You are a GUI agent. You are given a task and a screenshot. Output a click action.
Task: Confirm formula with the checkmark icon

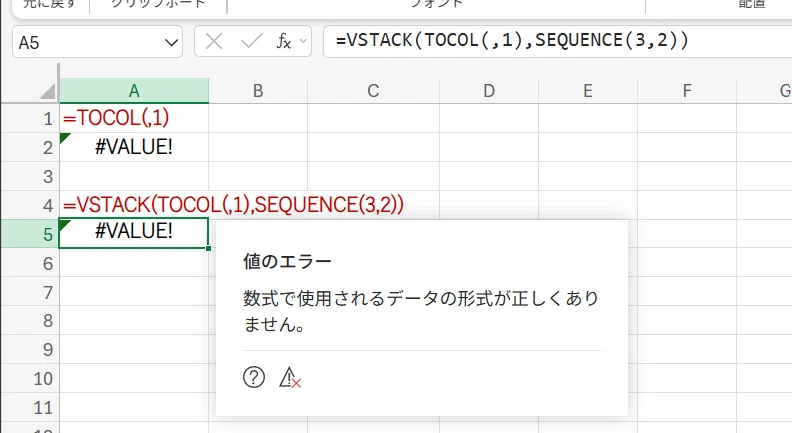point(252,41)
